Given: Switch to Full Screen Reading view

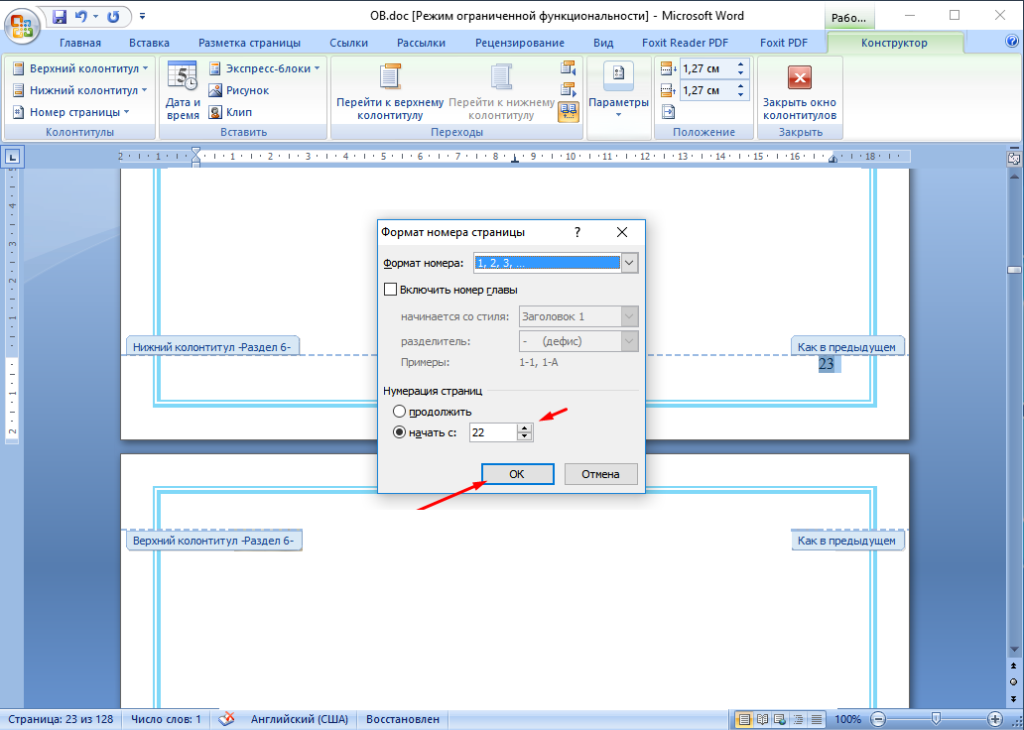Looking at the screenshot, I should coord(762,719).
